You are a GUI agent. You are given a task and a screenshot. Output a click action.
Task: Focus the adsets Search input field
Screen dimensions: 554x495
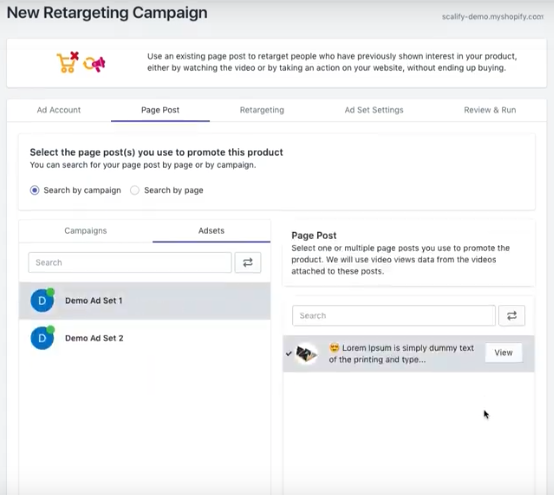click(130, 263)
